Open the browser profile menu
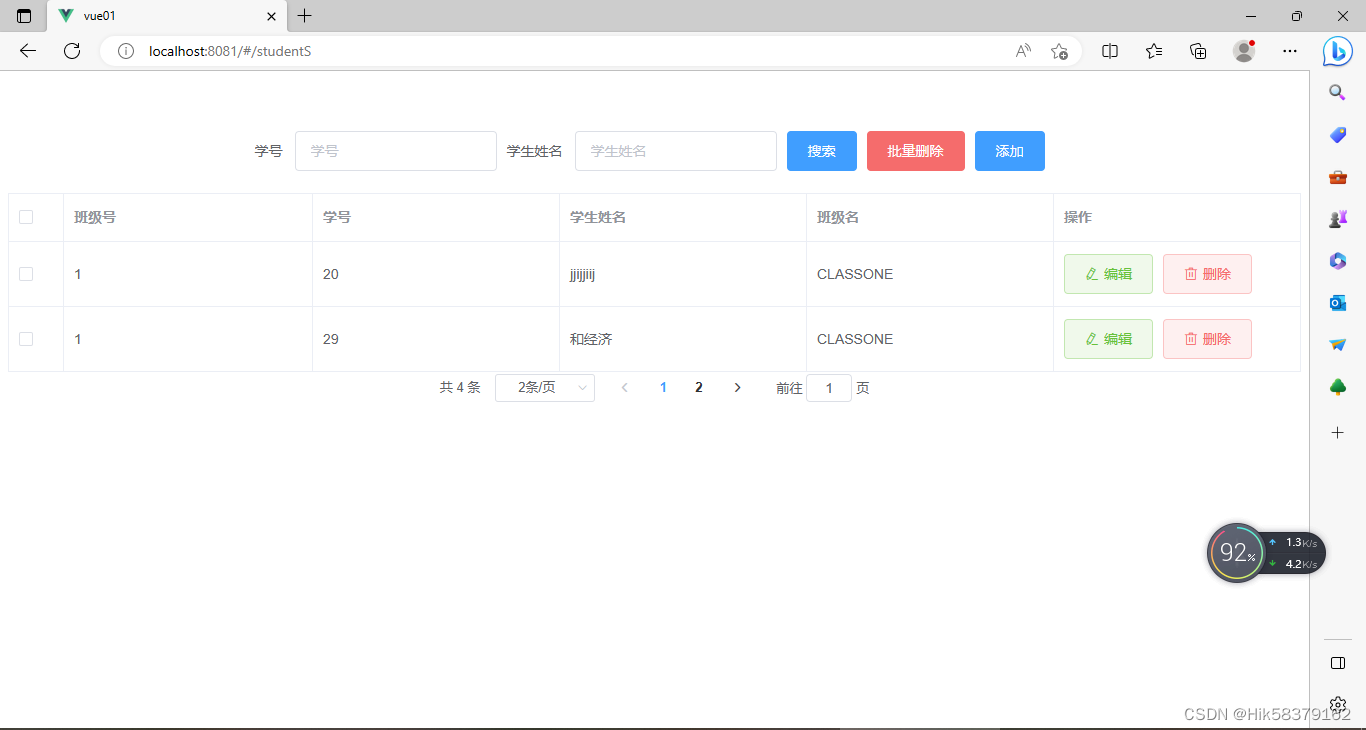The image size is (1366, 730). [x=1243, y=51]
